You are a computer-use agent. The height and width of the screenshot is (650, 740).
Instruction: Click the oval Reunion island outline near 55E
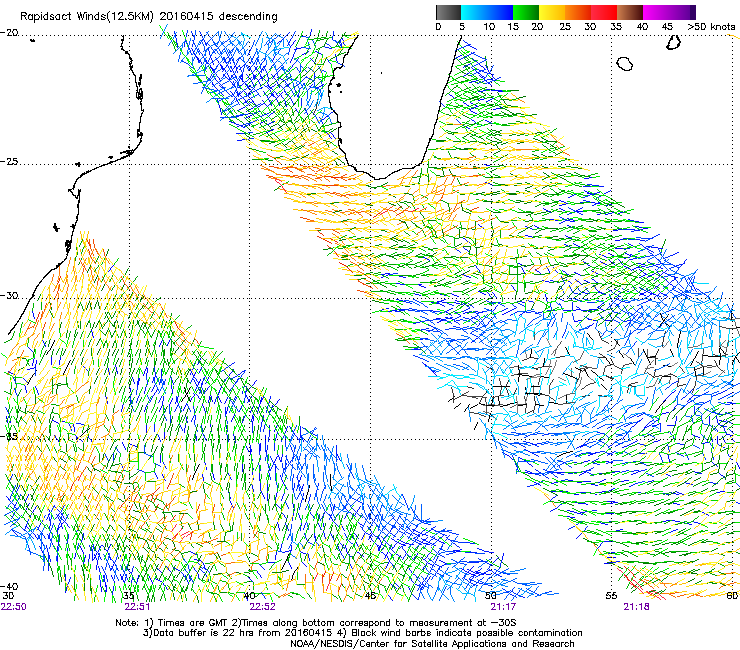pyautogui.click(x=625, y=64)
